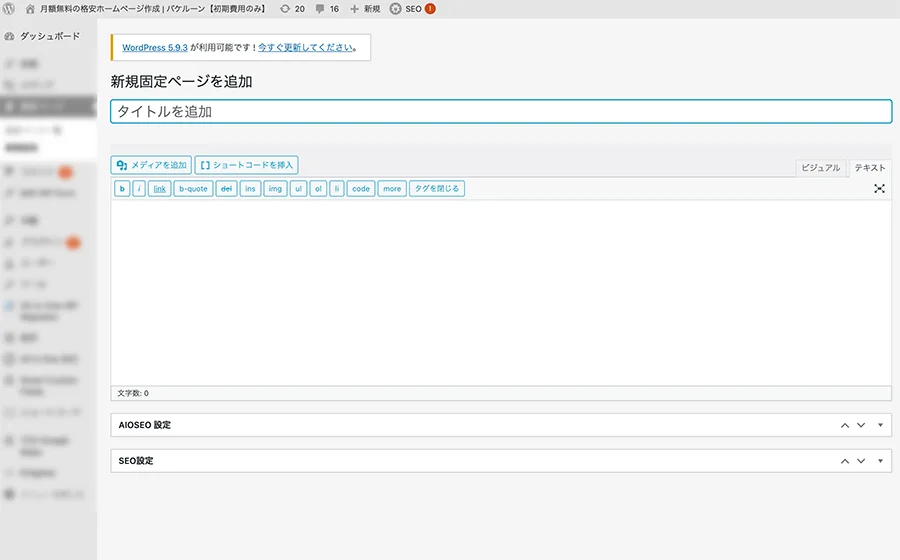Click the SEO設定 panel heading
The height and width of the screenshot is (560, 900).
(x=136, y=461)
